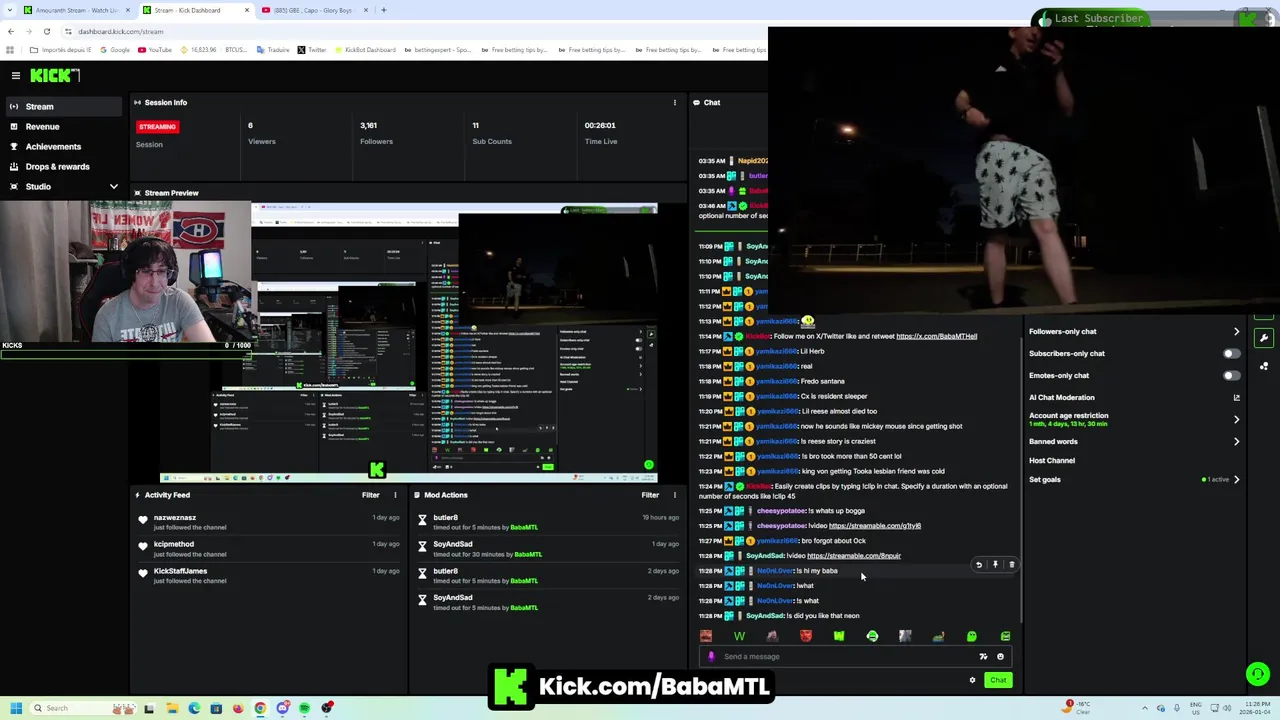Open the hamburger menu beside the Kick logo

16,76
